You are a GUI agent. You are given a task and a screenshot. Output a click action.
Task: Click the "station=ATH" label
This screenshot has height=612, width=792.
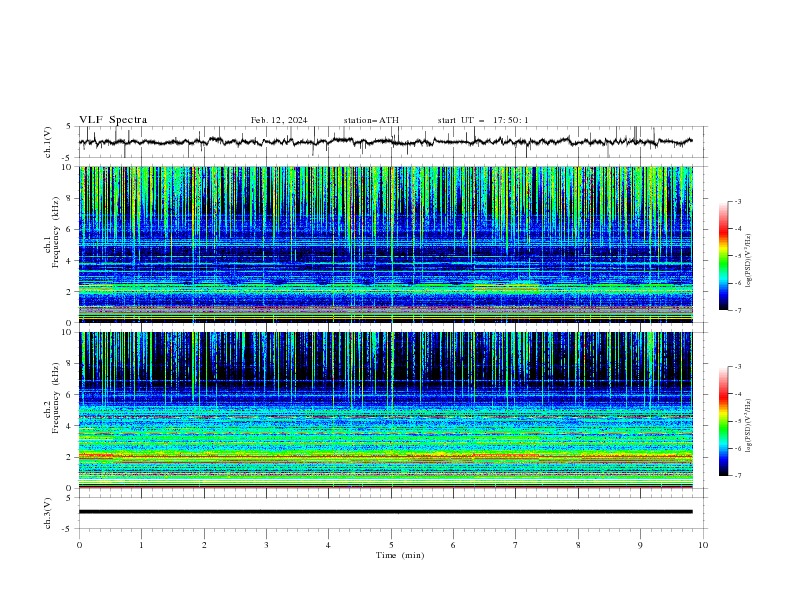371,120
